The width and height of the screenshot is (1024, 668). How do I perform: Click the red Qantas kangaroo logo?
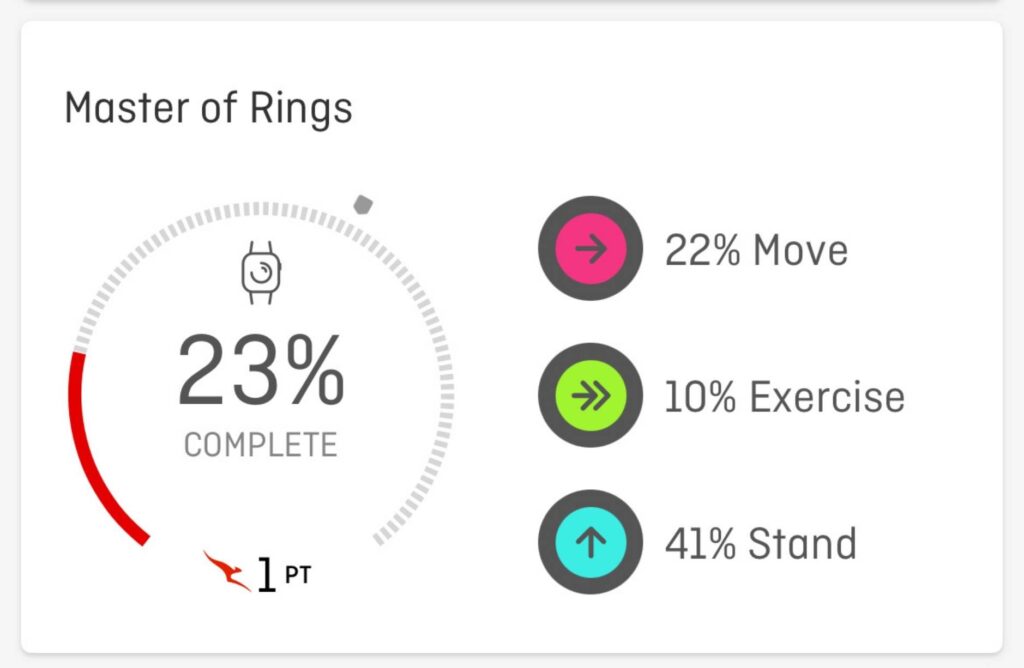pos(227,571)
